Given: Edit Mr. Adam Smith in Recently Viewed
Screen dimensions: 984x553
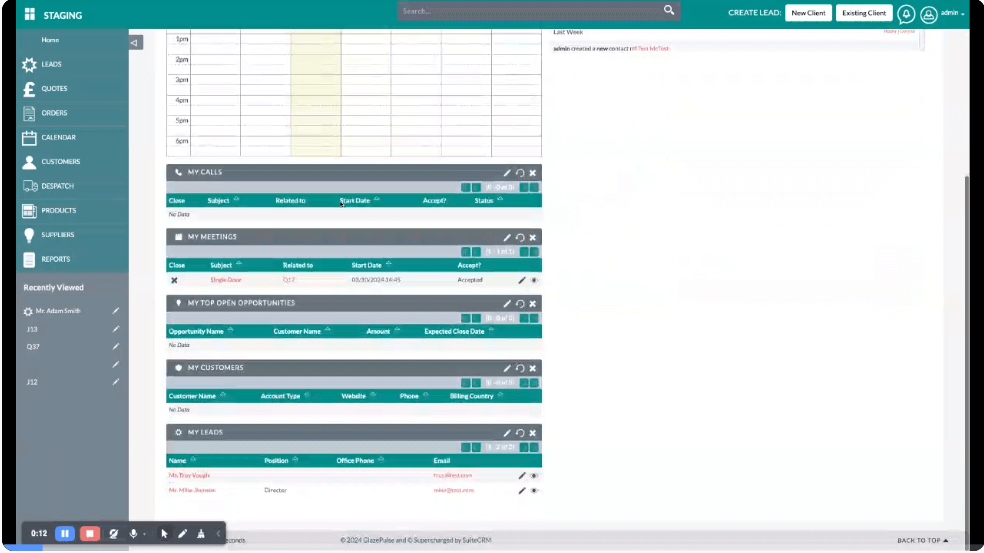Looking at the screenshot, I should [115, 311].
